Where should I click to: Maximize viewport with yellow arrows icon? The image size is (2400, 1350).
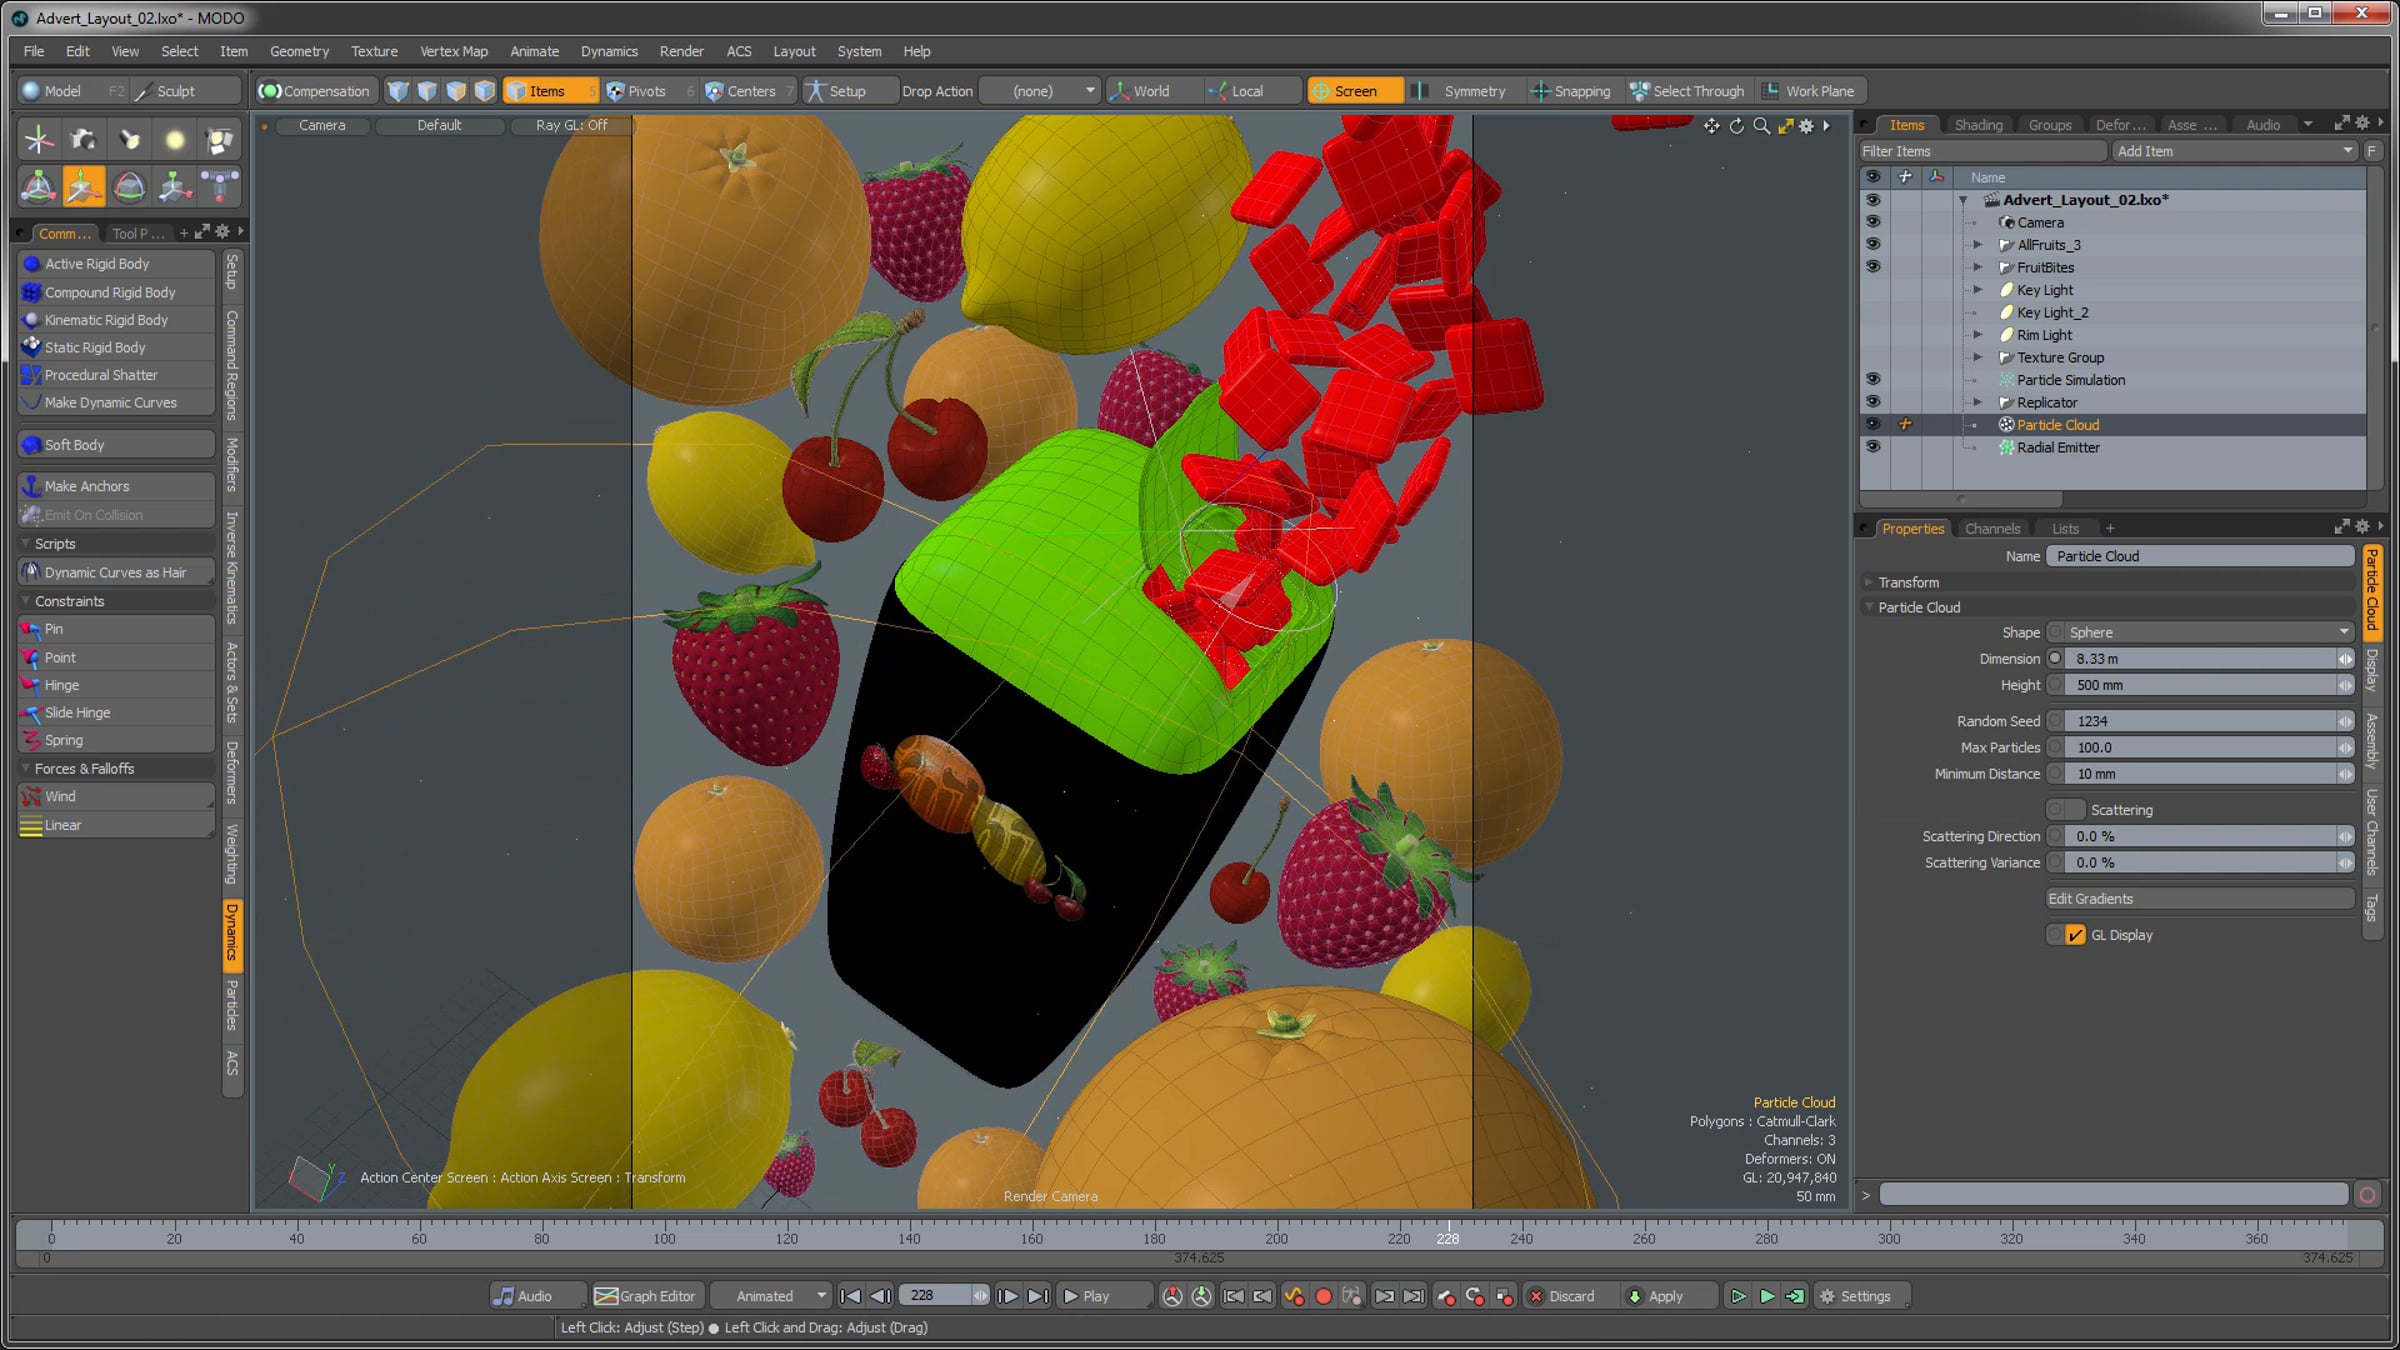[x=1785, y=126]
